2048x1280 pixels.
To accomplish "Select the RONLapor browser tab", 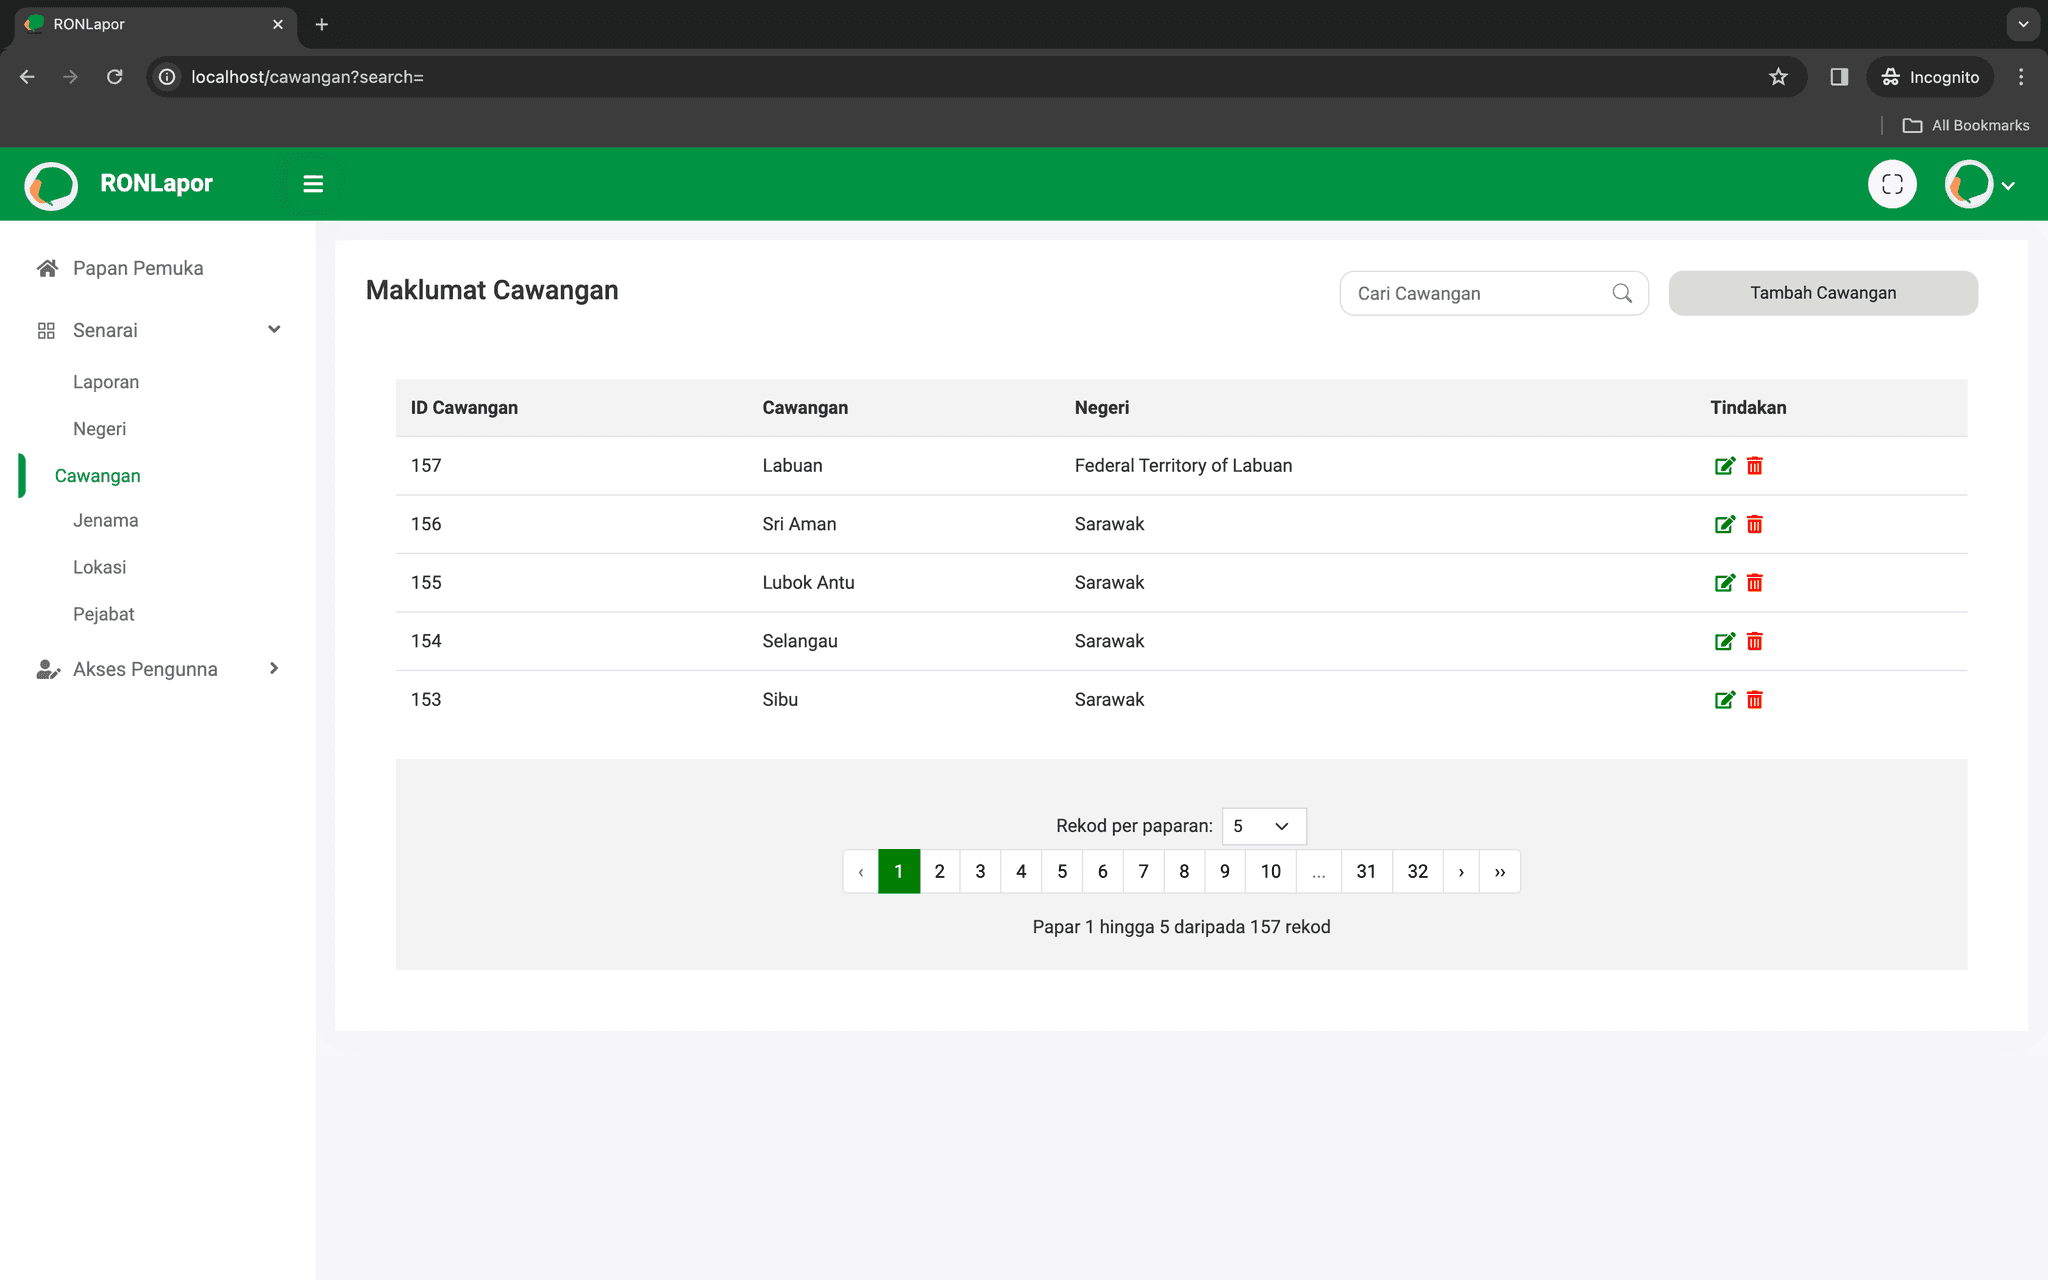I will [x=155, y=24].
